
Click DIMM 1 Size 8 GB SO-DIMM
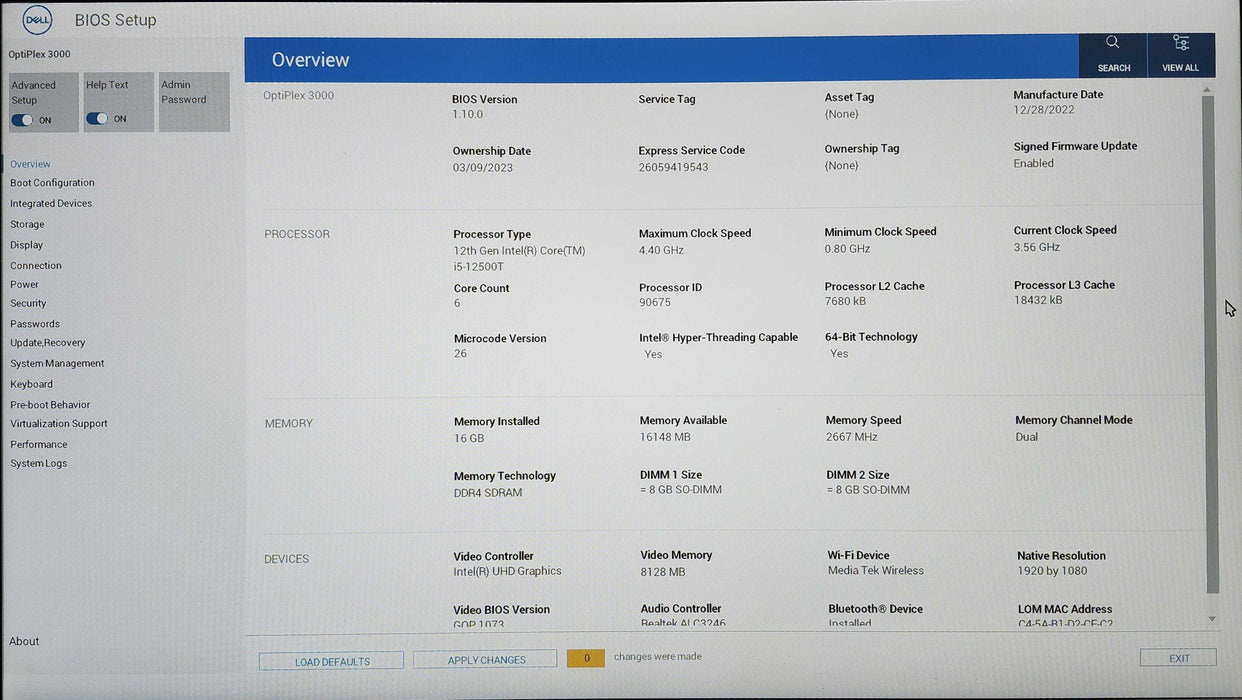[681, 490]
